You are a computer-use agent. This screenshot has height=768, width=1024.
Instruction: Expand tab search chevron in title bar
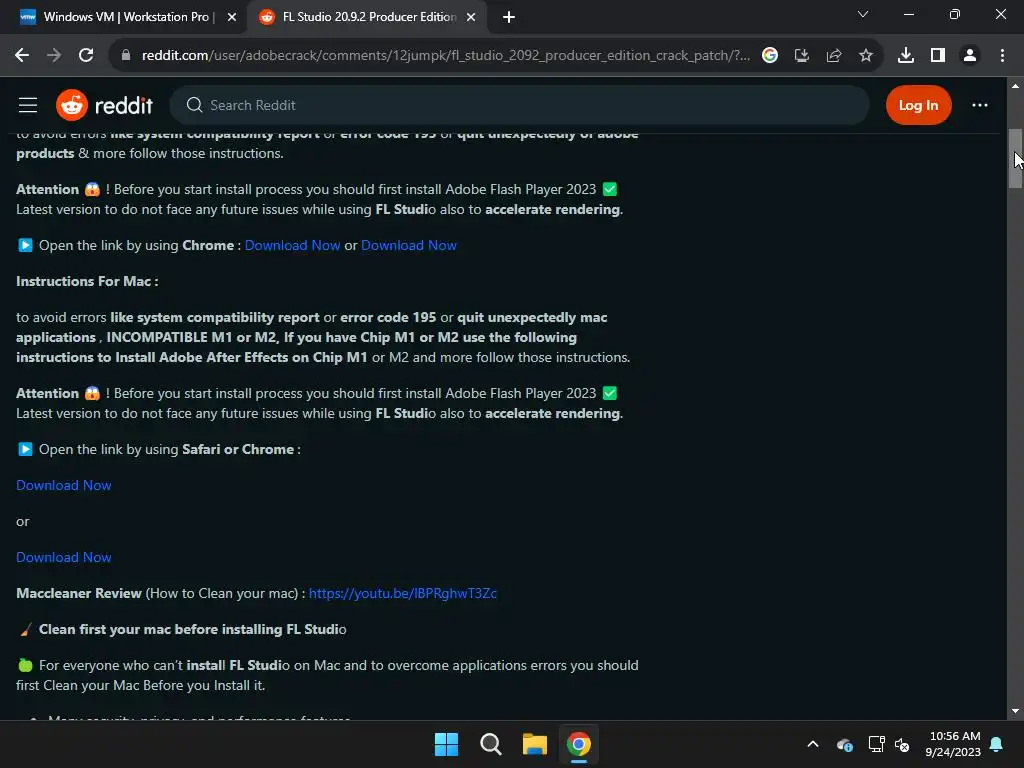pos(863,14)
